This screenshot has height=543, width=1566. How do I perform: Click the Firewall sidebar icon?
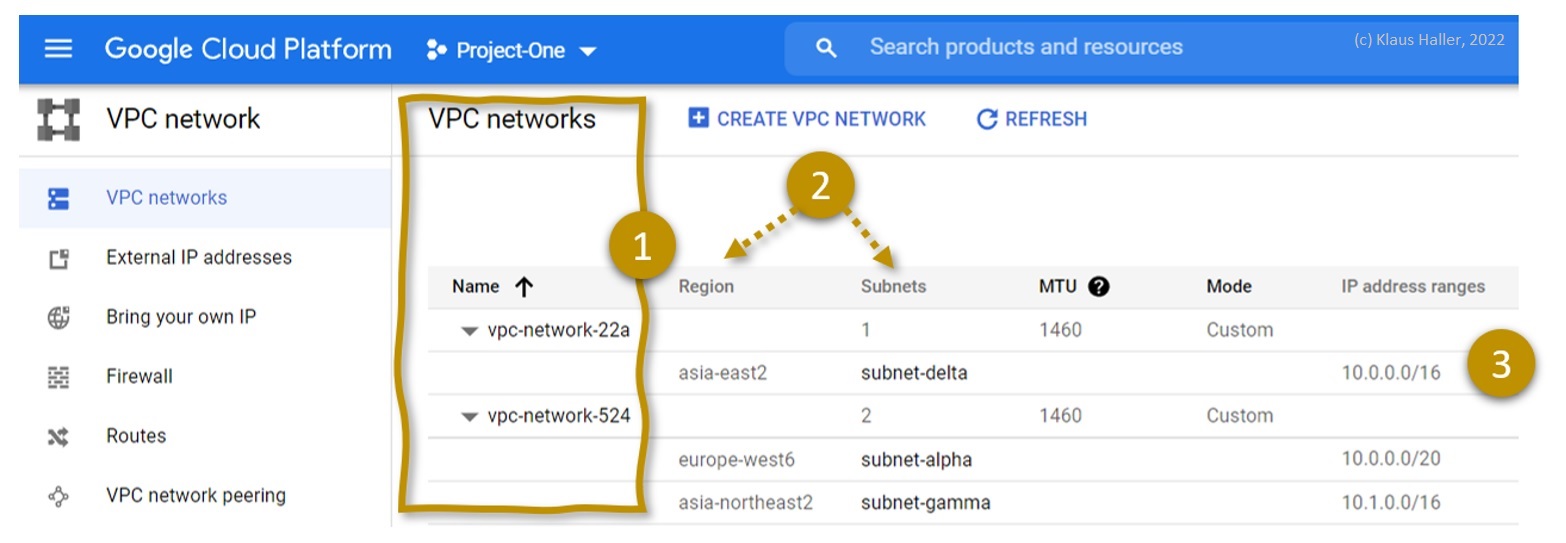59,377
